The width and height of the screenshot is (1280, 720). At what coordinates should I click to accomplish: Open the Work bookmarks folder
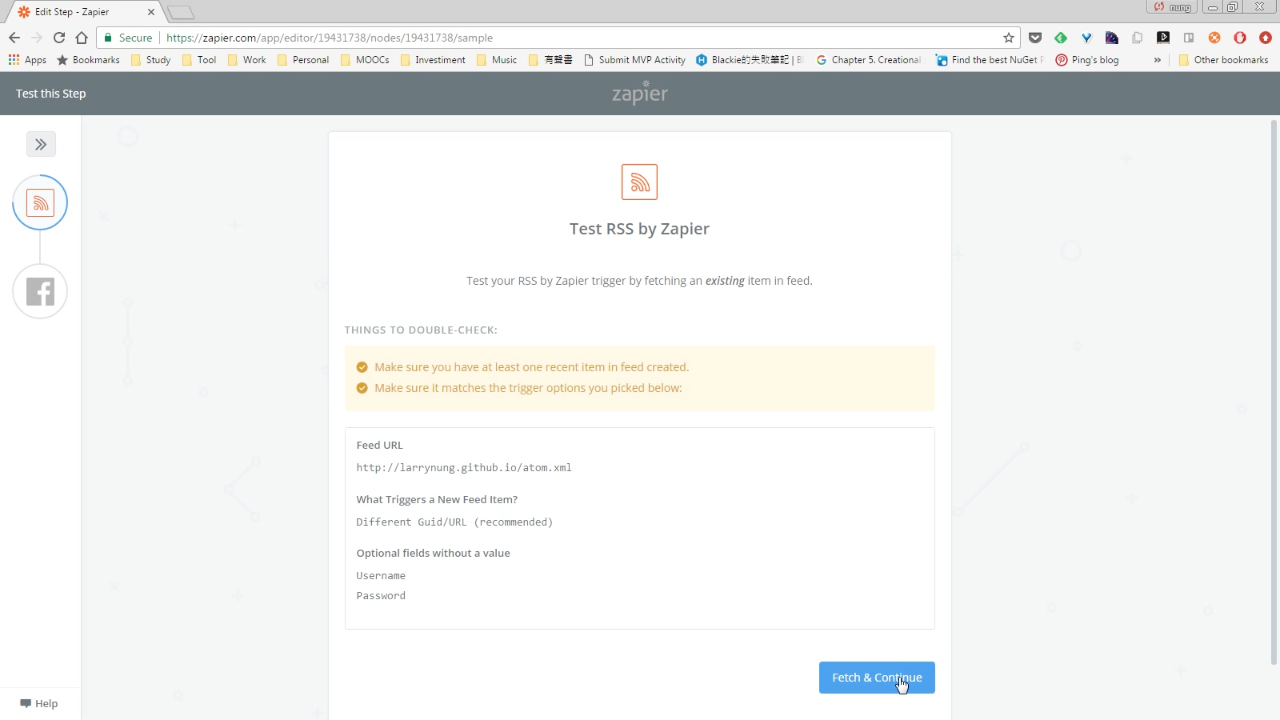(247, 60)
